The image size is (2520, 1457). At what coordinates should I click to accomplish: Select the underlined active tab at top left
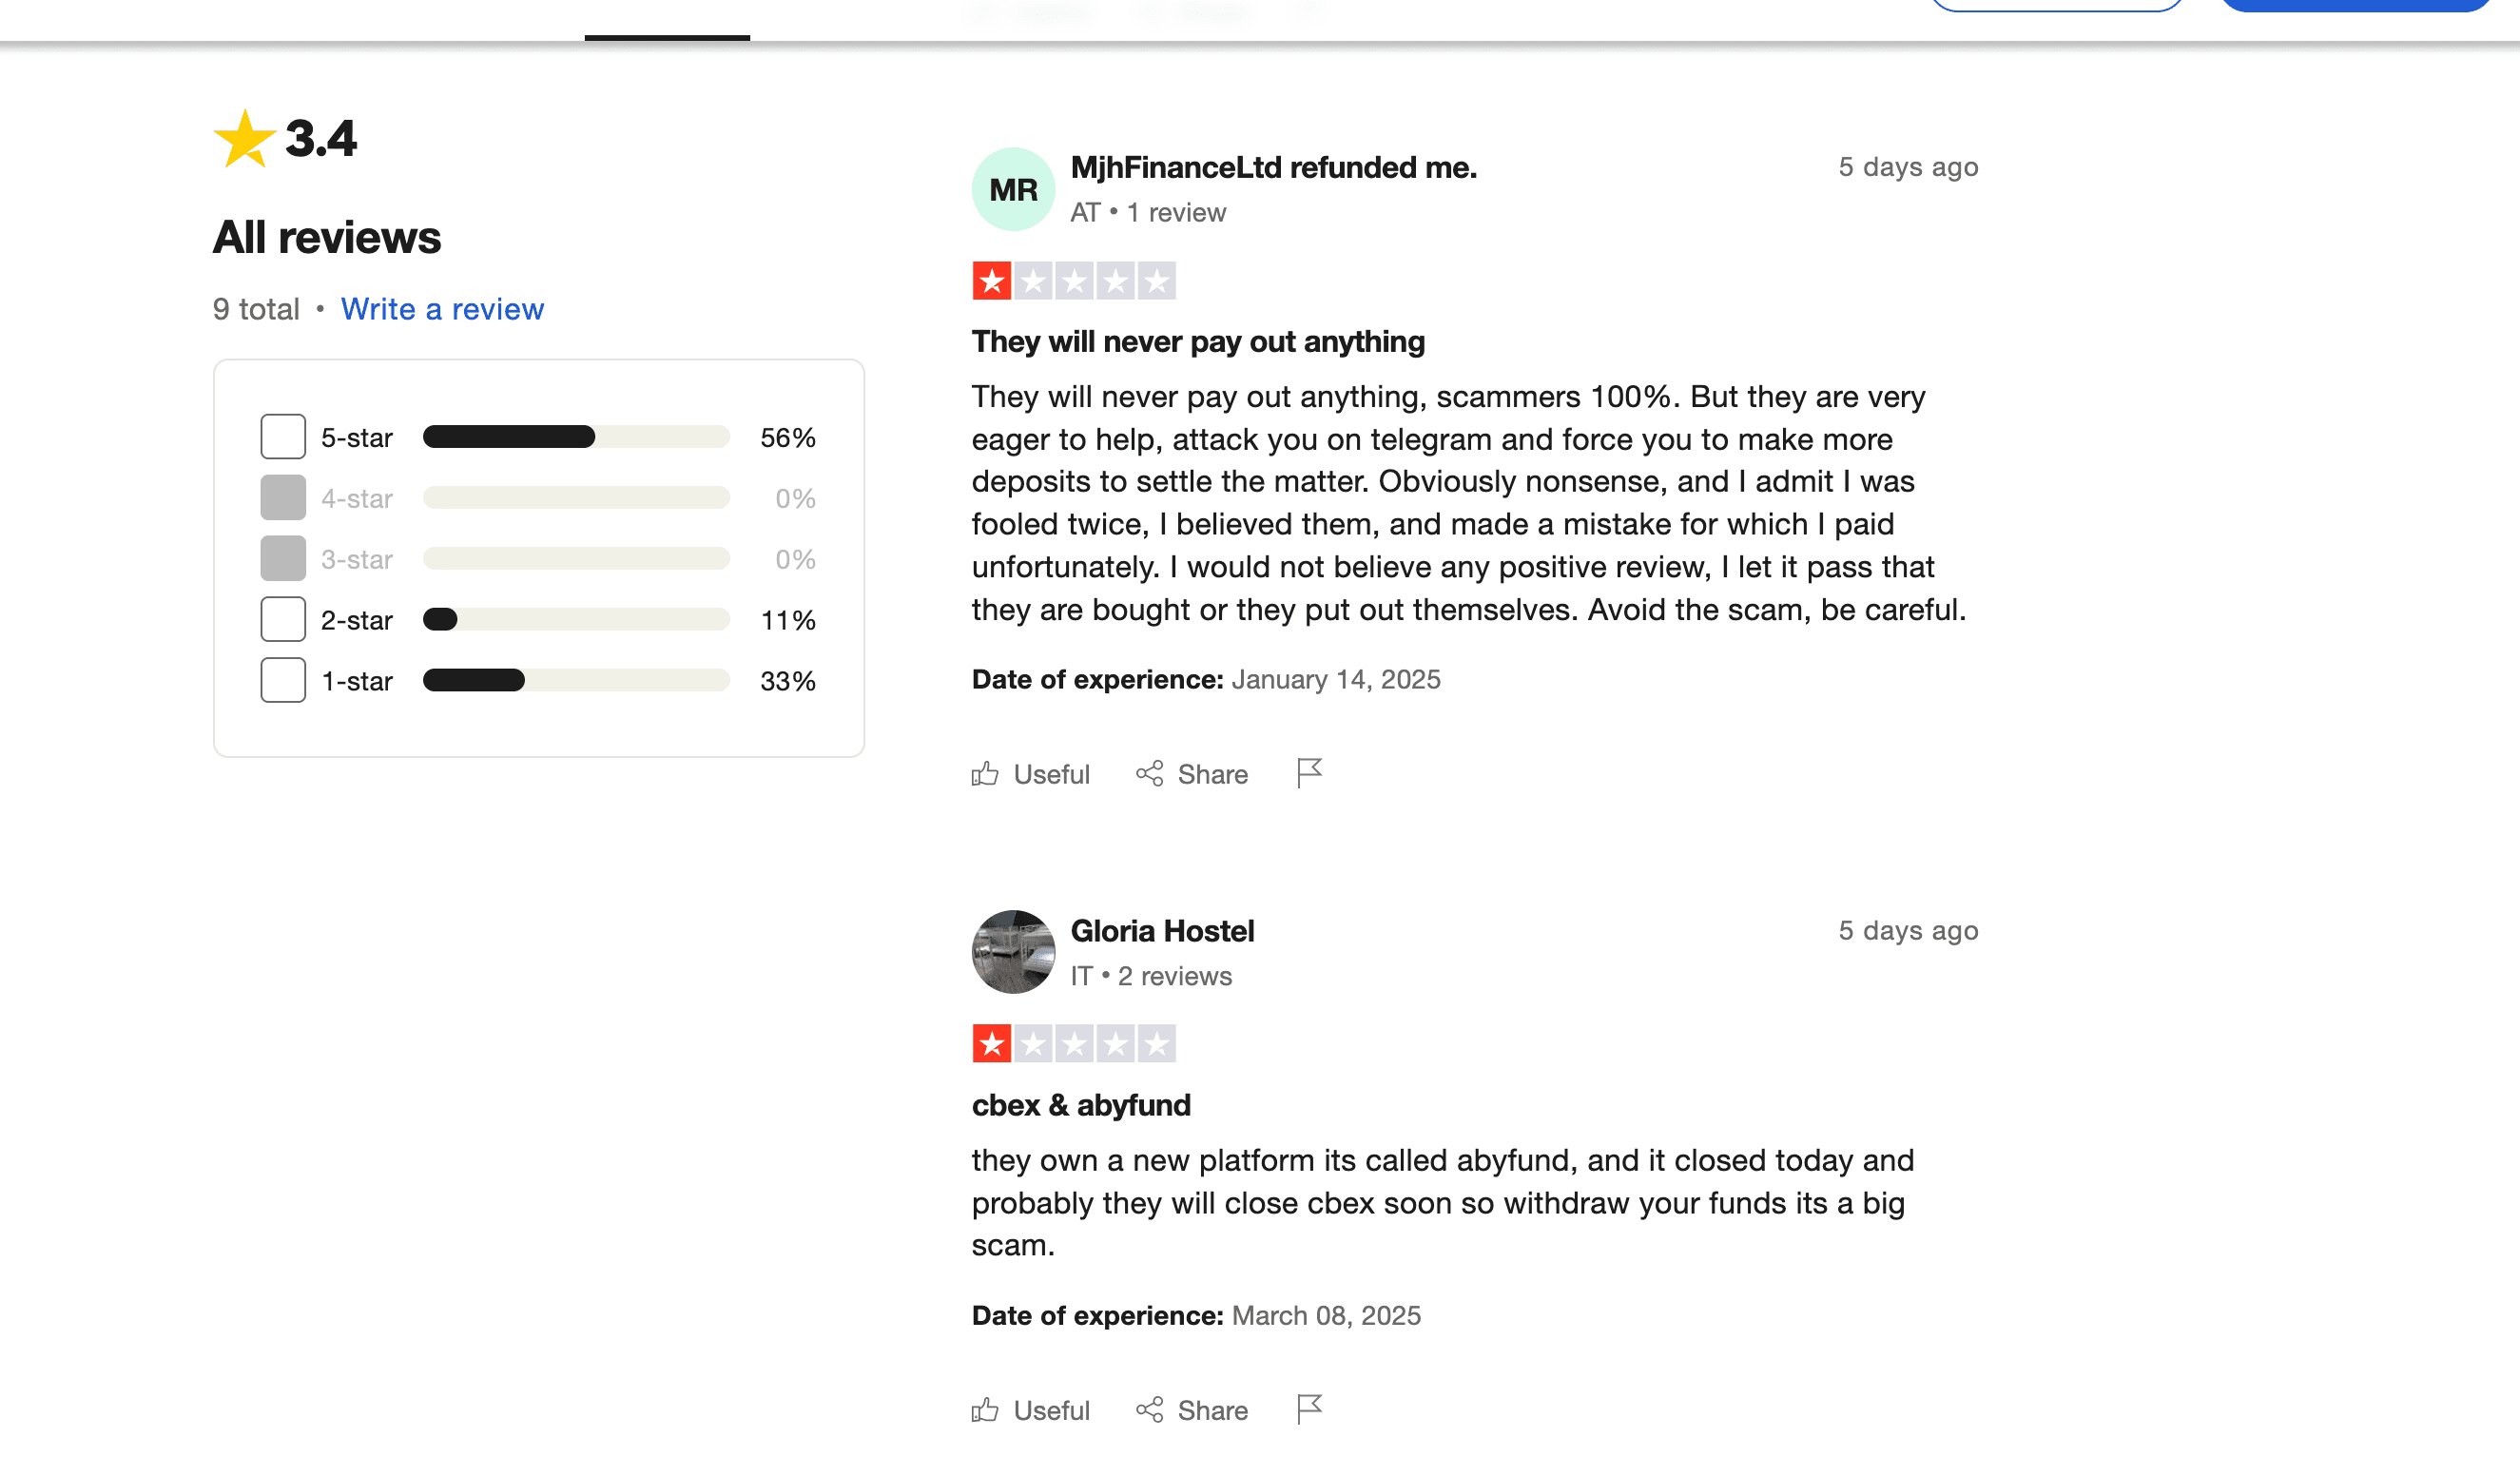(x=667, y=20)
